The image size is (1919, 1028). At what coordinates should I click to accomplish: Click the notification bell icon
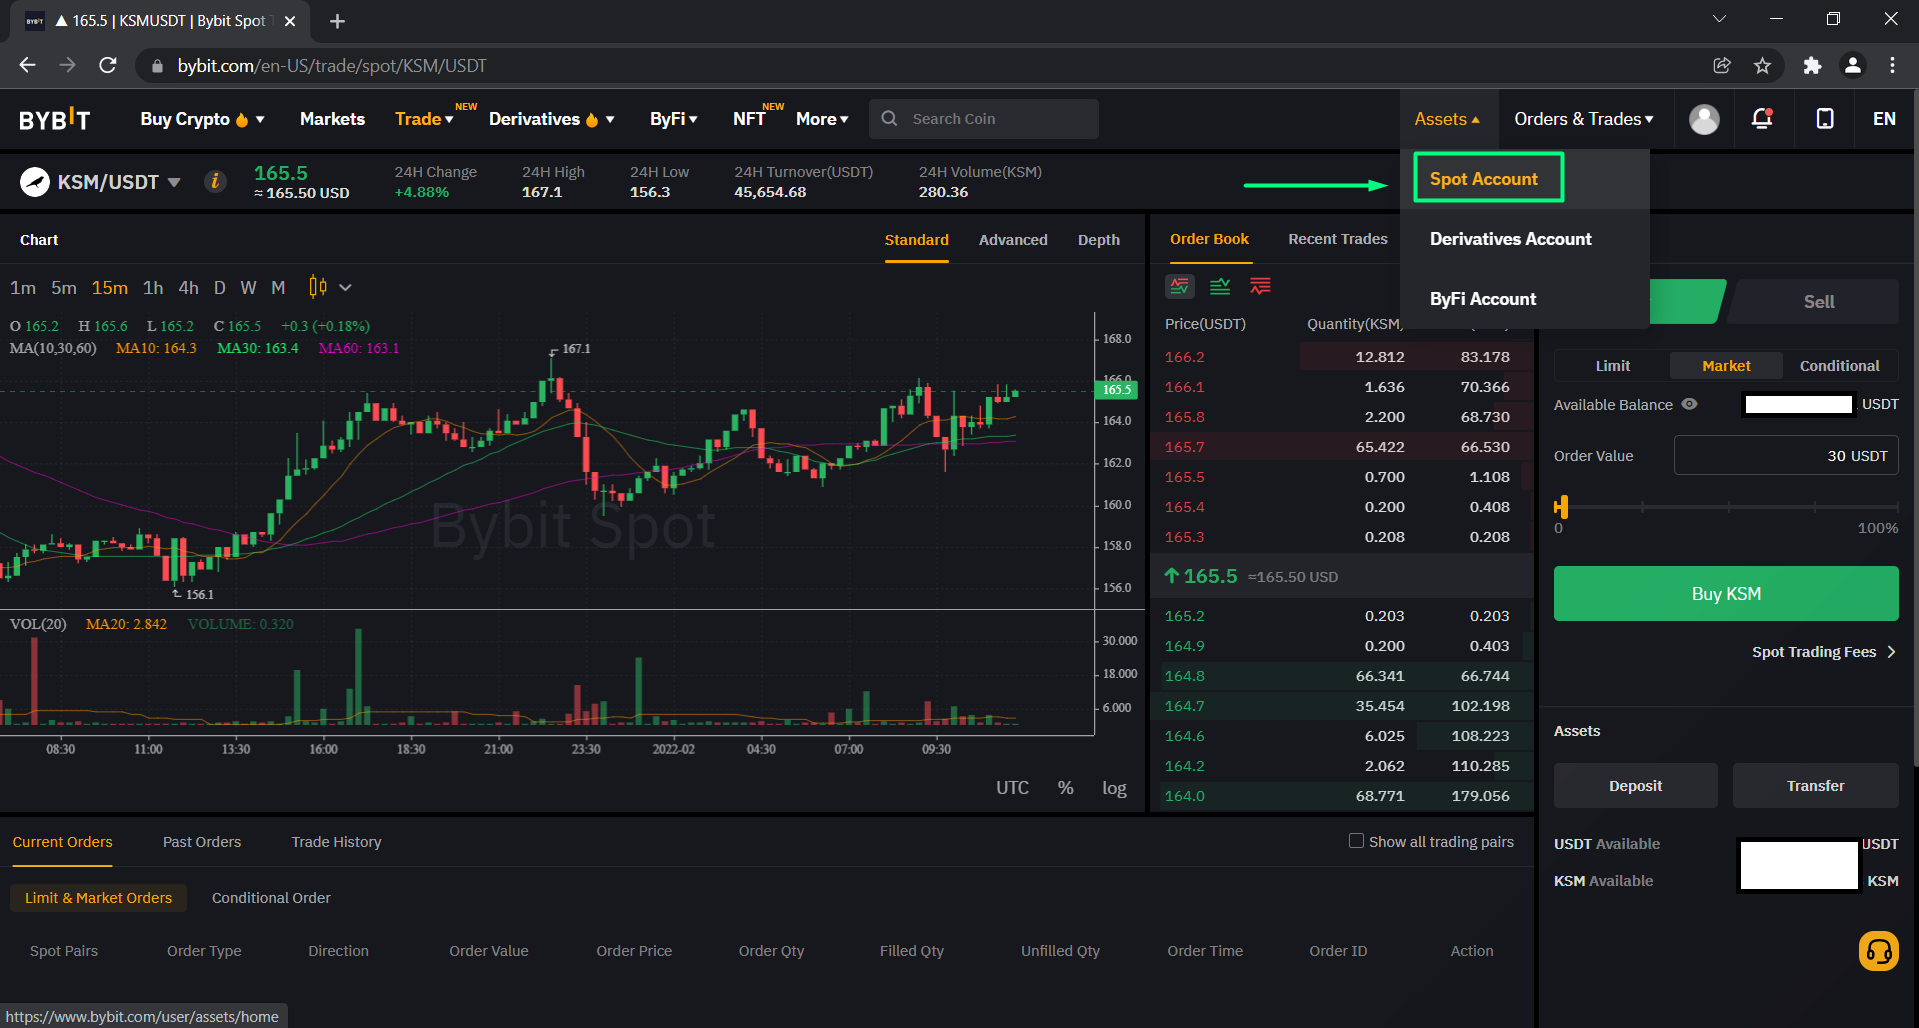tap(1762, 119)
